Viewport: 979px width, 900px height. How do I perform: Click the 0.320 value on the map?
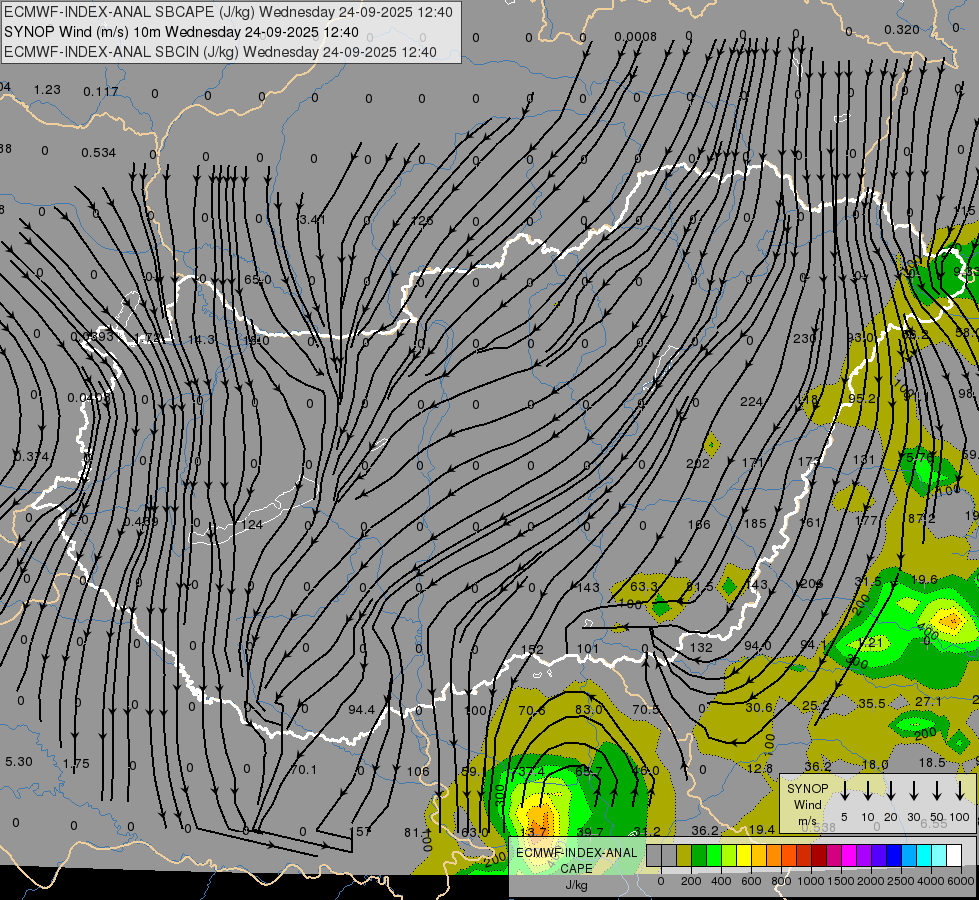pyautogui.click(x=902, y=30)
